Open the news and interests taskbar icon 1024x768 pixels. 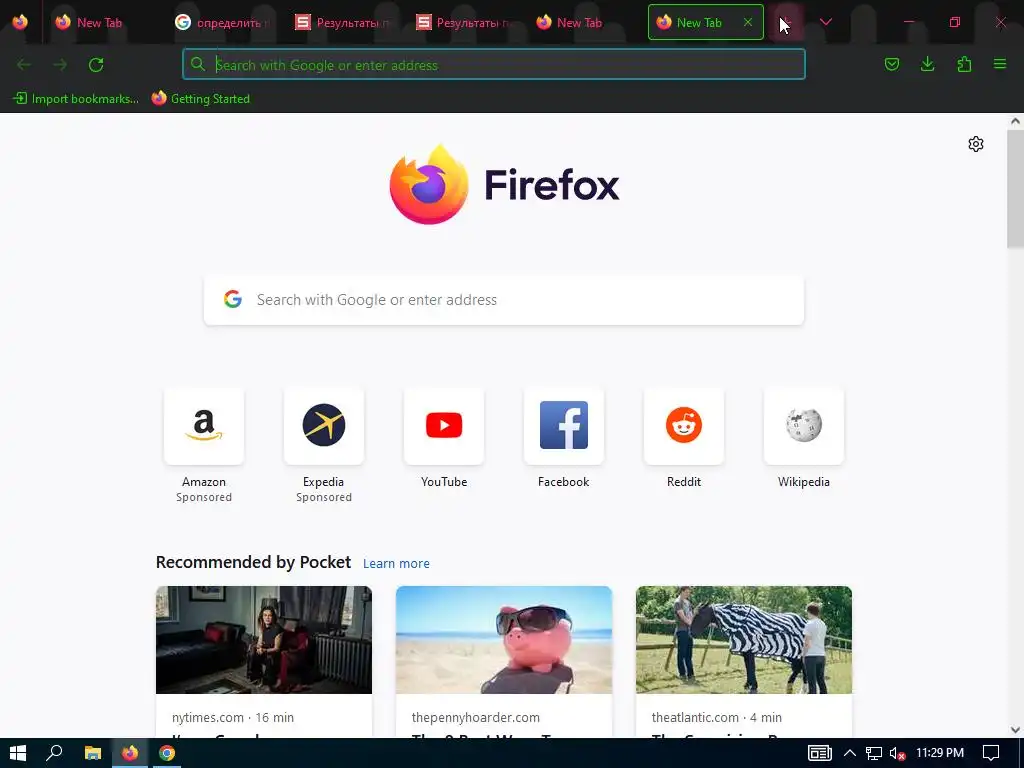coord(820,753)
